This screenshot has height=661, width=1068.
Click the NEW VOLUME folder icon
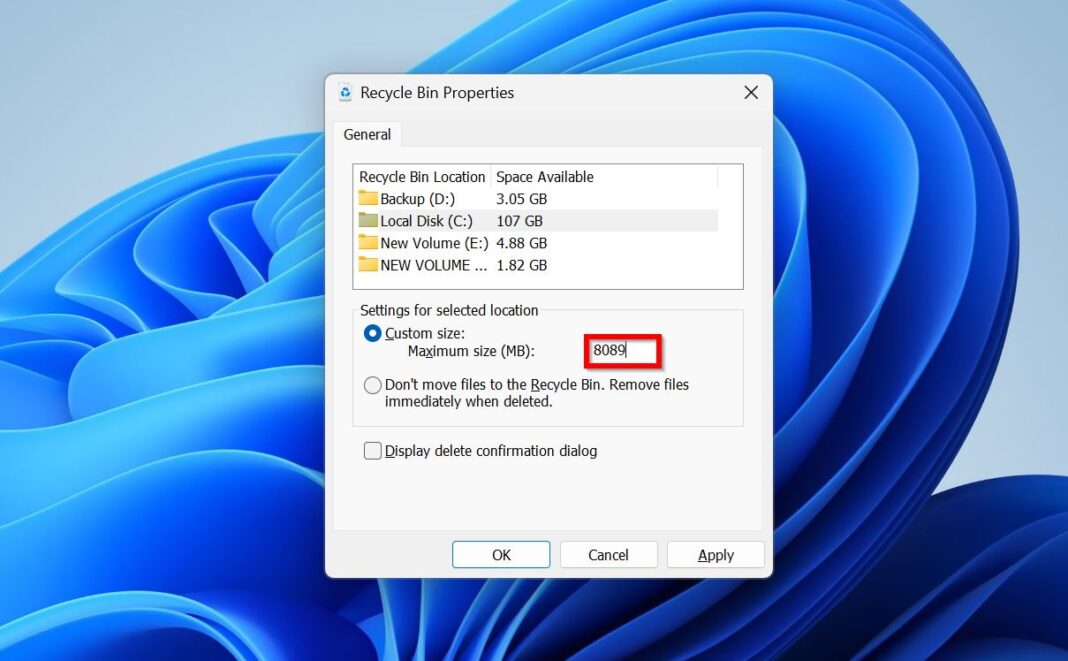tap(367, 265)
